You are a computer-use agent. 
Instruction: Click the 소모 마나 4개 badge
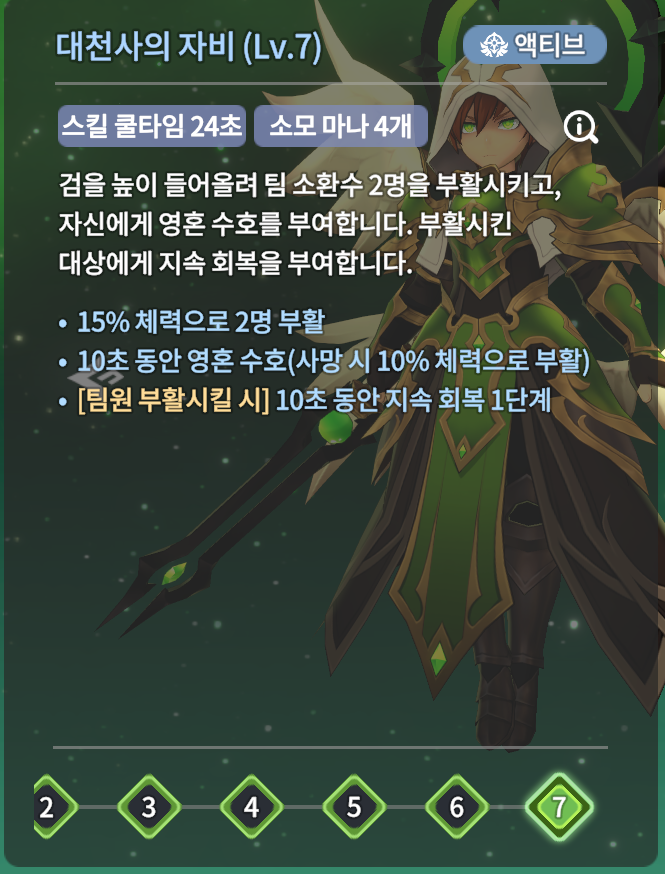click(341, 127)
